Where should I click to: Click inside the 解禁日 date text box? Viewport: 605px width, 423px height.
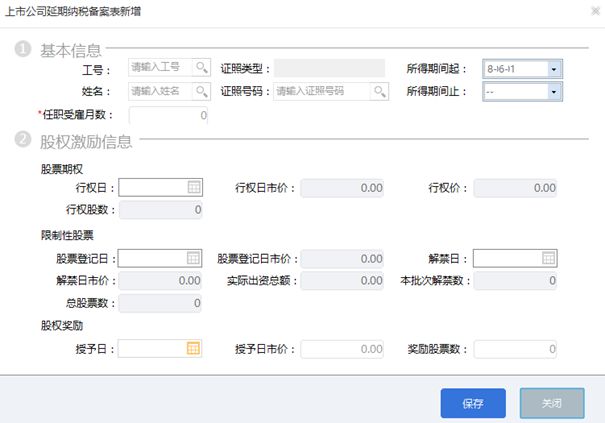point(506,258)
